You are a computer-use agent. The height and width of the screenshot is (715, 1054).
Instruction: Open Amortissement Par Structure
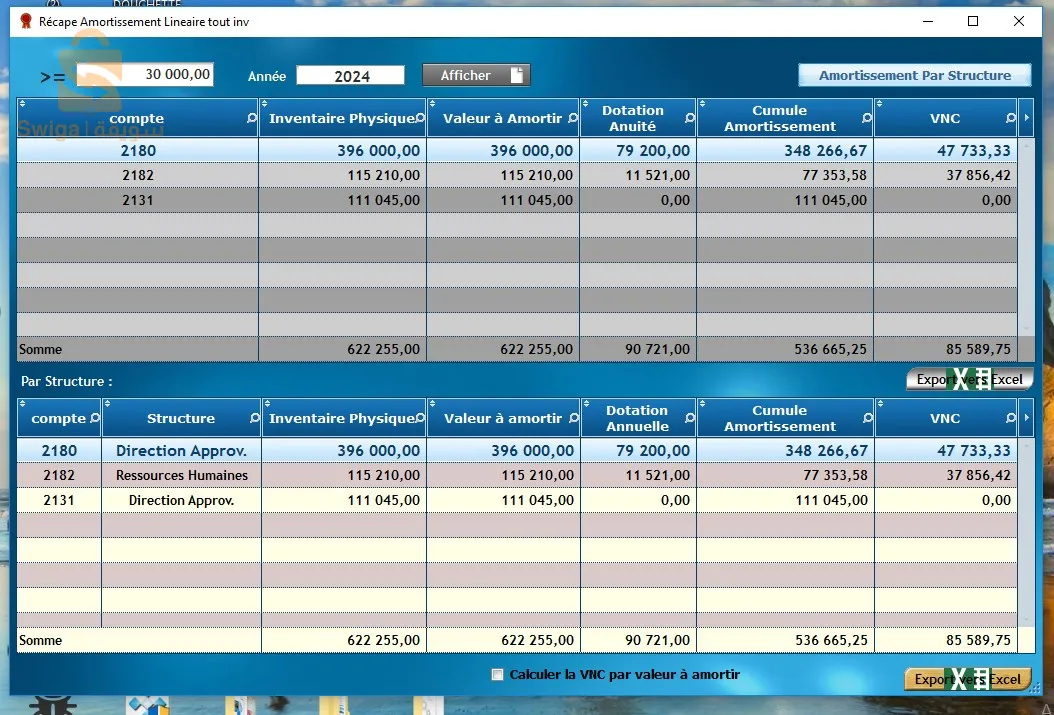[x=913, y=75]
